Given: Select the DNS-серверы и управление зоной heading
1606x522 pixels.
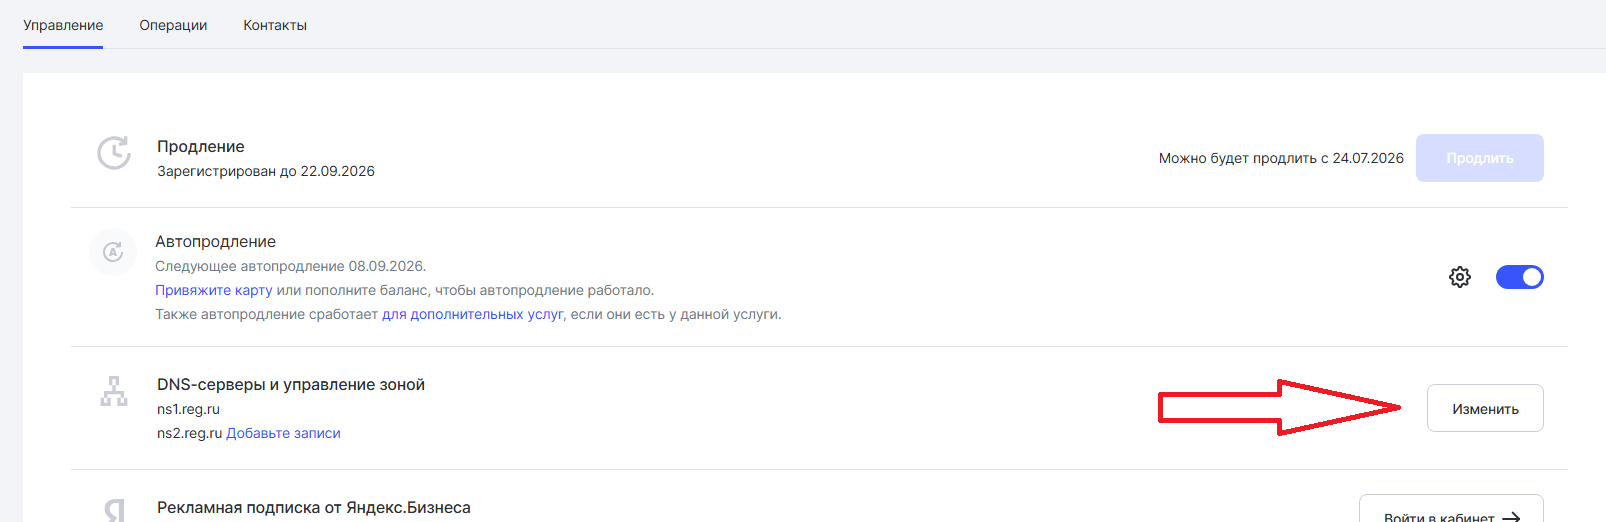Looking at the screenshot, I should (291, 384).
